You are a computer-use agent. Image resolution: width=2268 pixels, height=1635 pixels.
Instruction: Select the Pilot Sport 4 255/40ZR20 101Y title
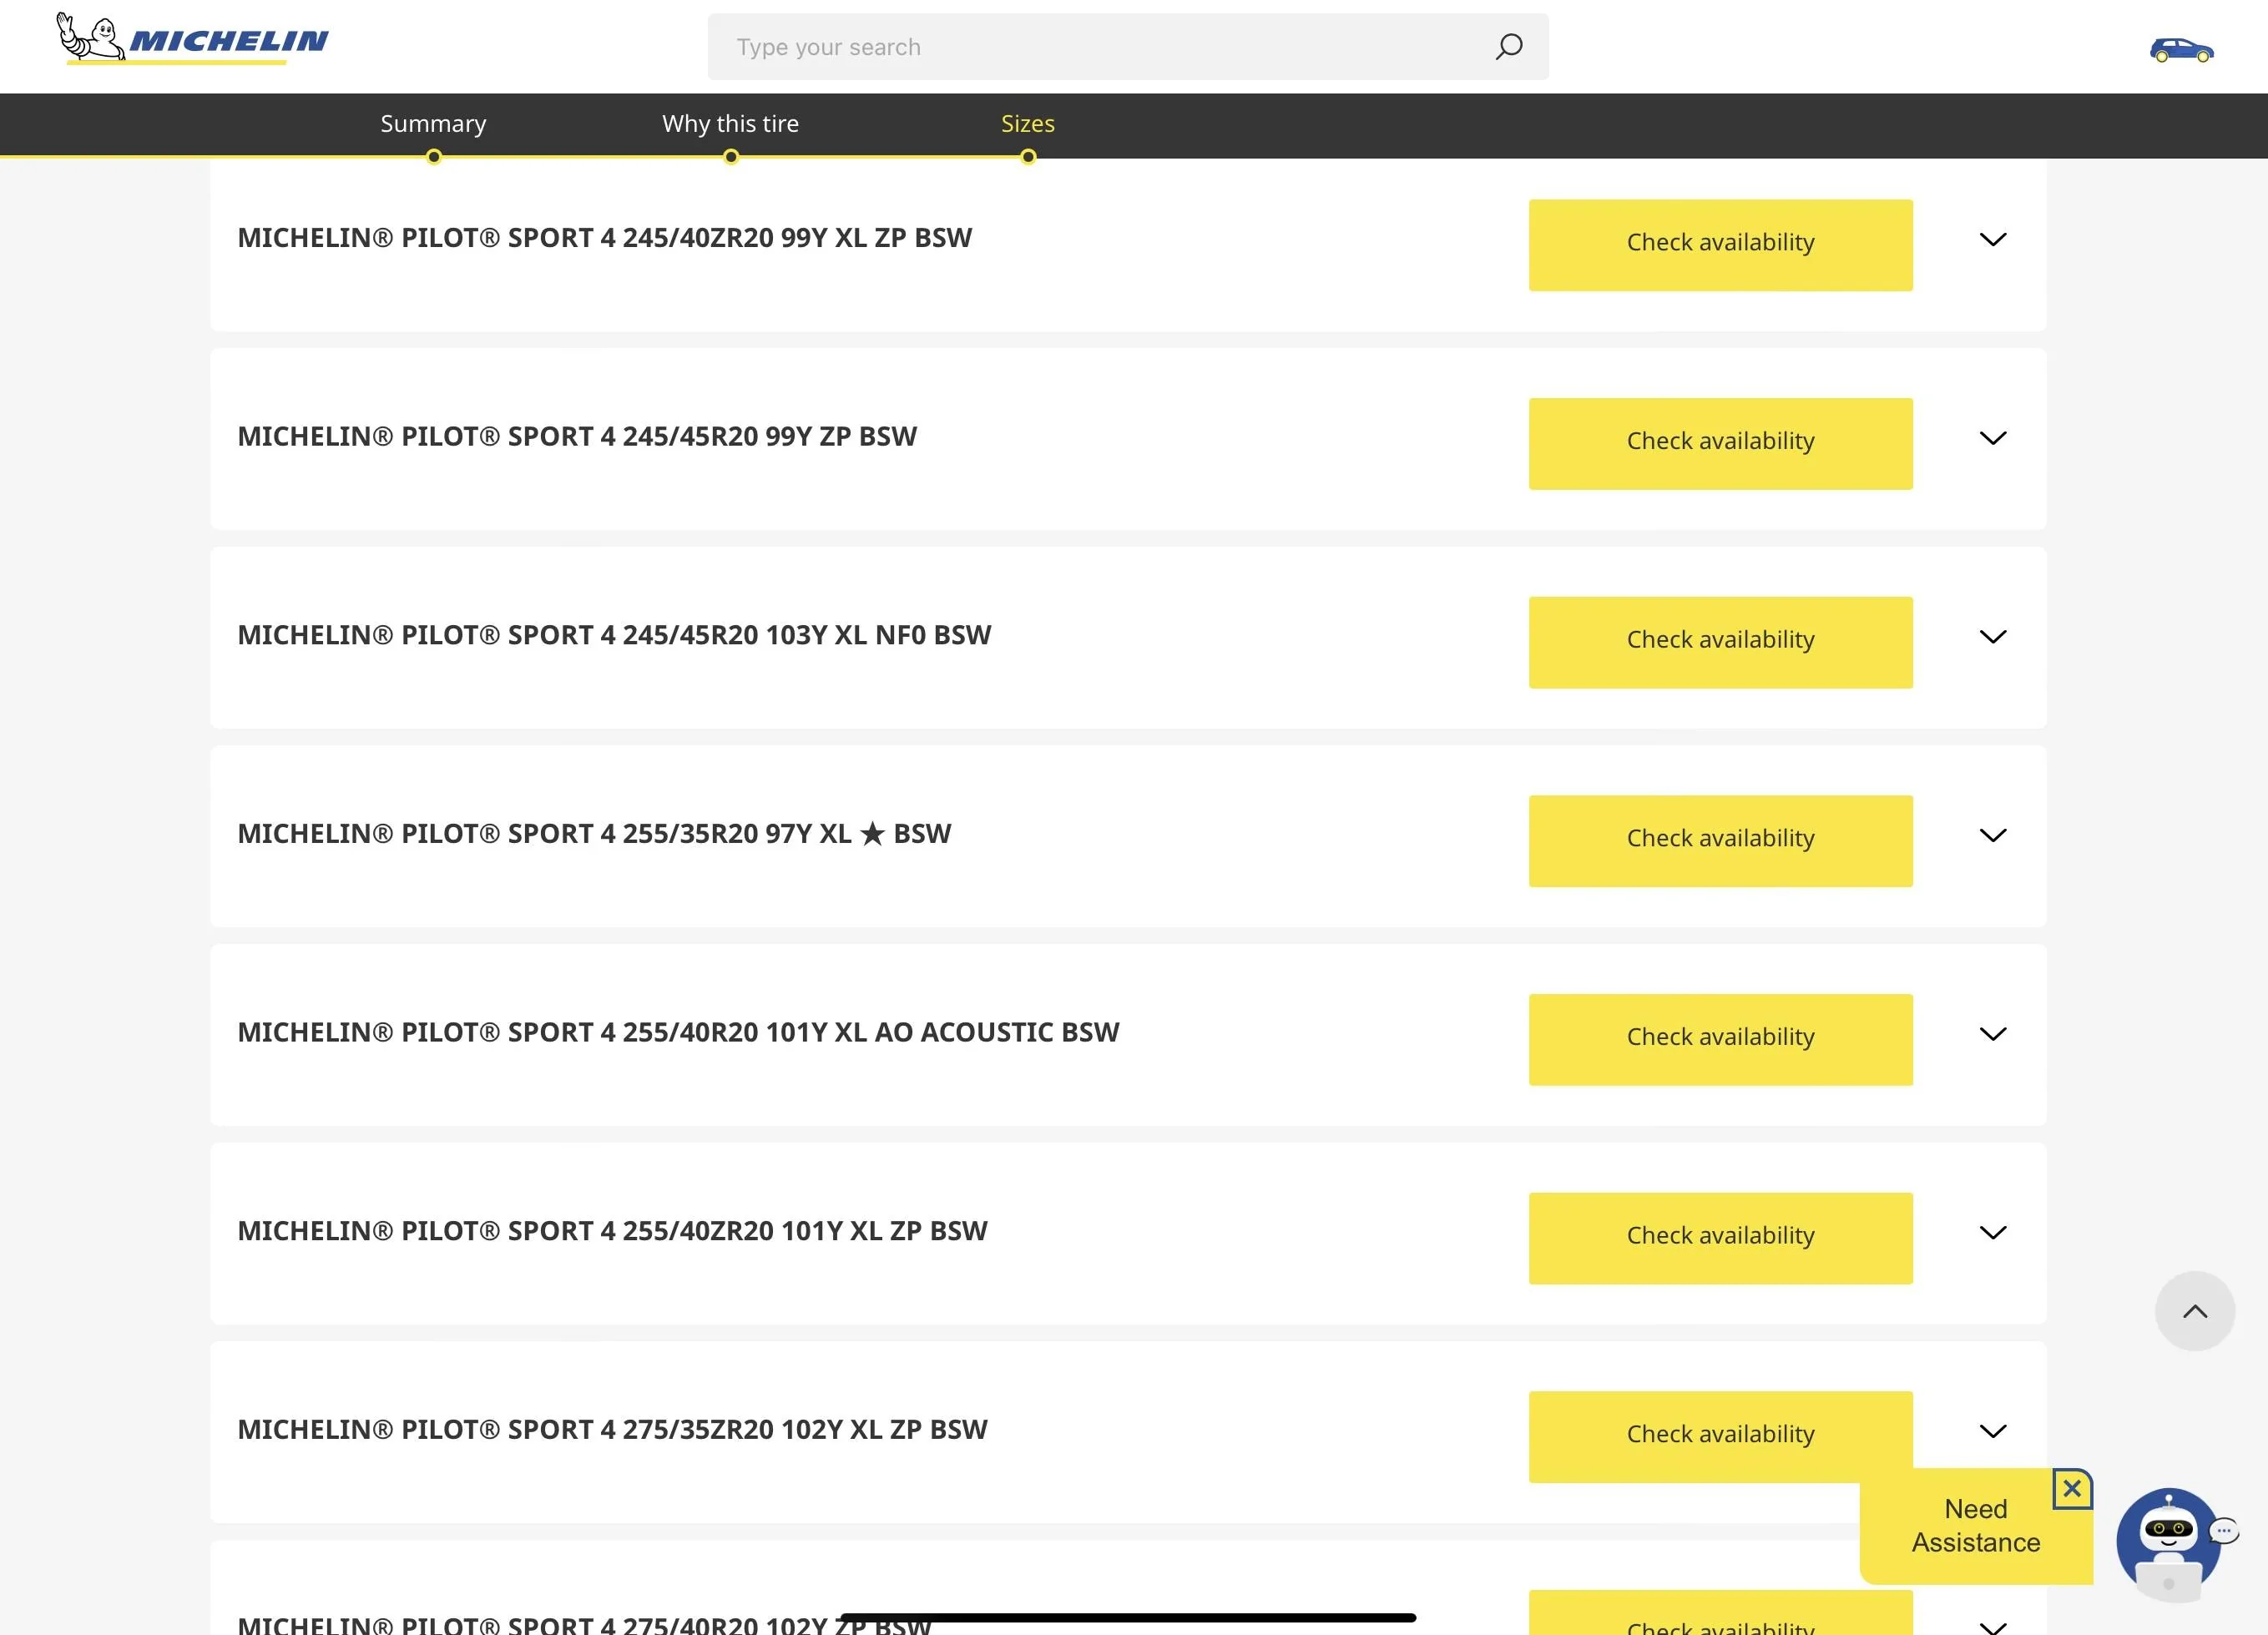612,1231
